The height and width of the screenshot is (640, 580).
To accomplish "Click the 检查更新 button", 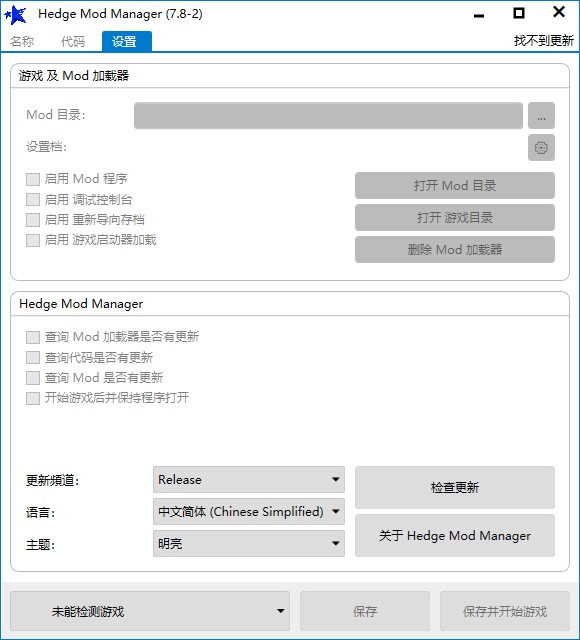I will tap(455, 487).
